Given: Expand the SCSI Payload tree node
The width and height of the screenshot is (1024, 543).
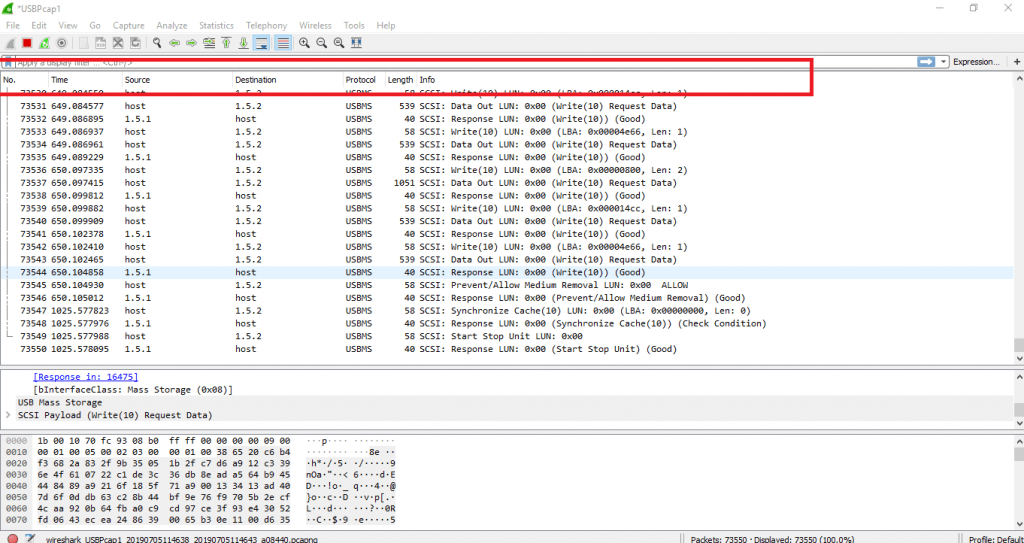Looking at the screenshot, I should [x=9, y=415].
